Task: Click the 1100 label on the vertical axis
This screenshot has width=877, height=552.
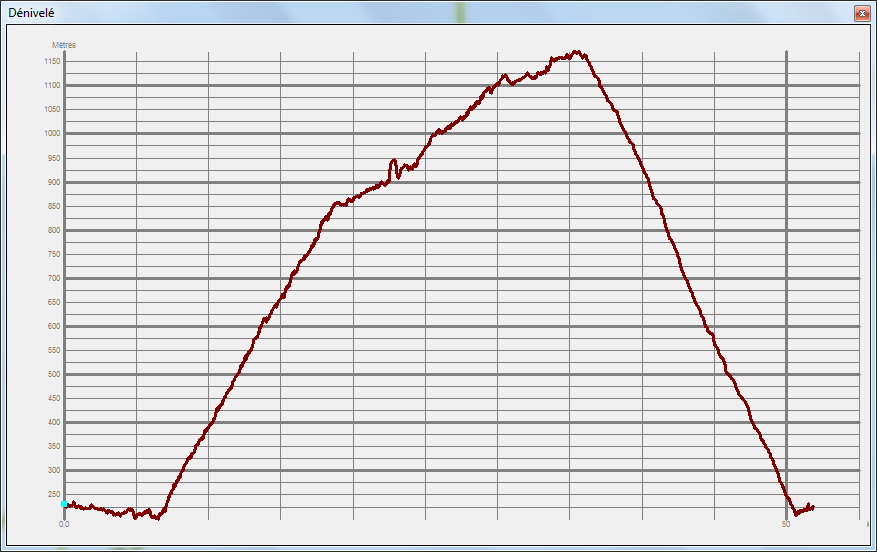Action: point(52,85)
